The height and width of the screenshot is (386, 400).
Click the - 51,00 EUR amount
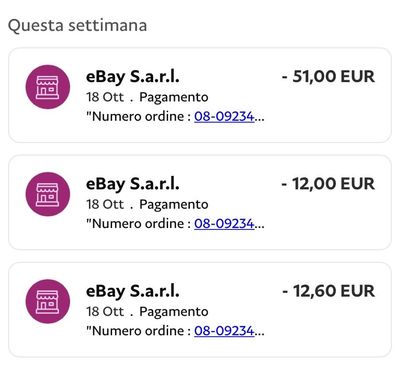pyautogui.click(x=328, y=76)
